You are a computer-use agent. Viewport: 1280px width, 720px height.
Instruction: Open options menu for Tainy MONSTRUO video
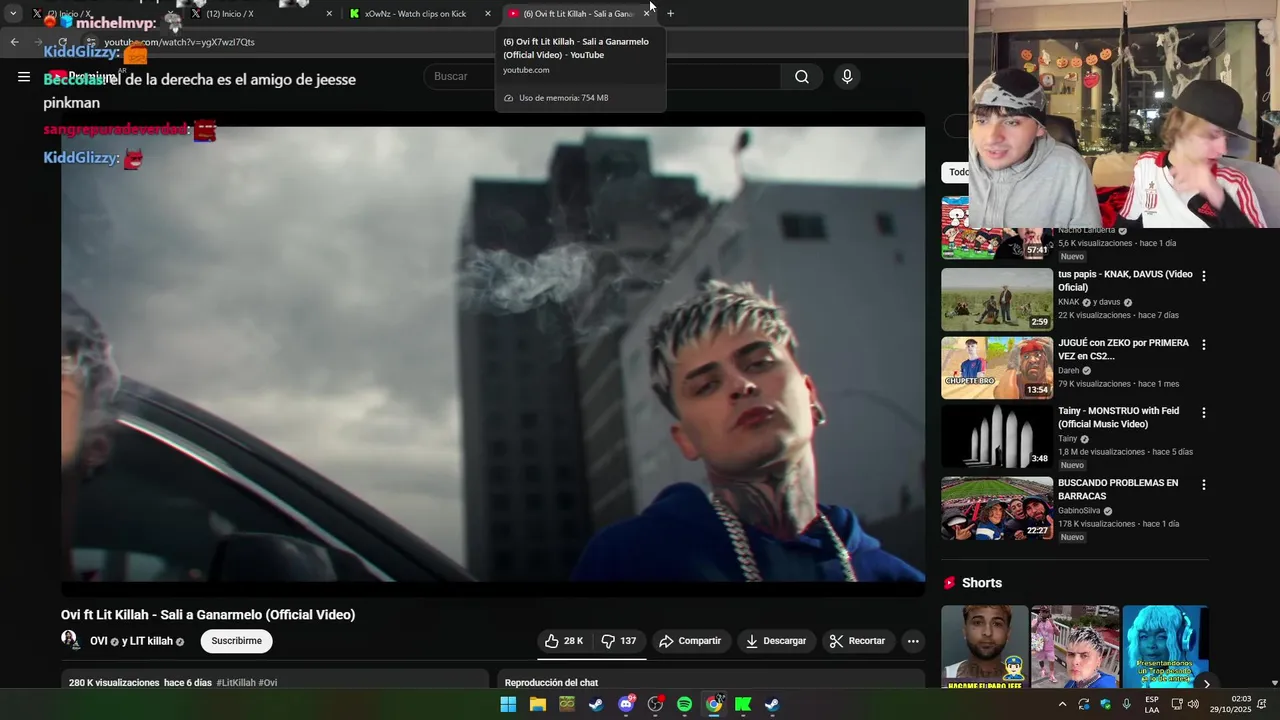point(1204,412)
